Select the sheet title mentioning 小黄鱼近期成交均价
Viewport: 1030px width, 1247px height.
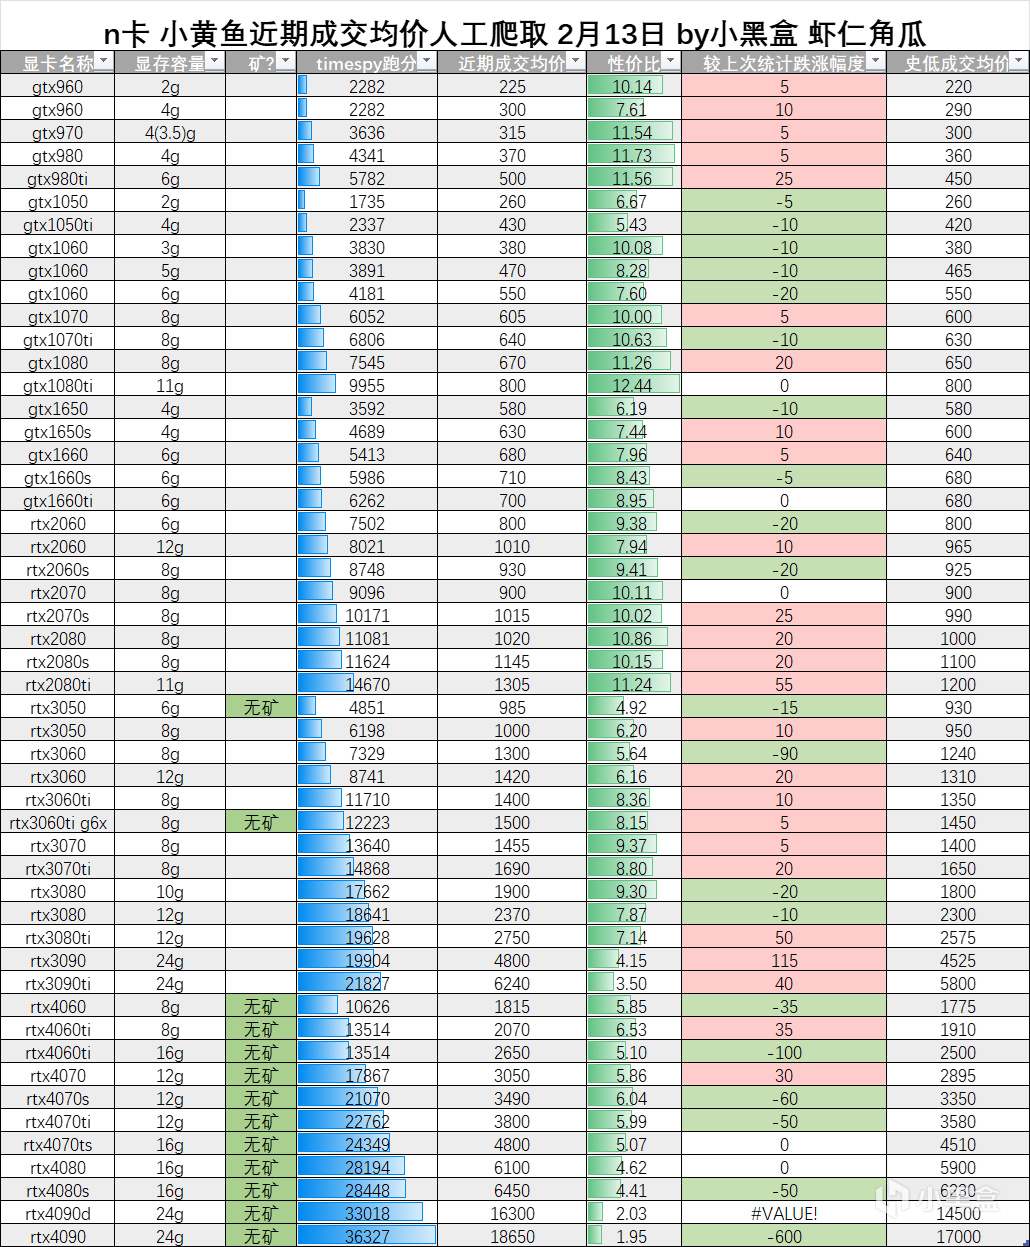click(x=514, y=33)
